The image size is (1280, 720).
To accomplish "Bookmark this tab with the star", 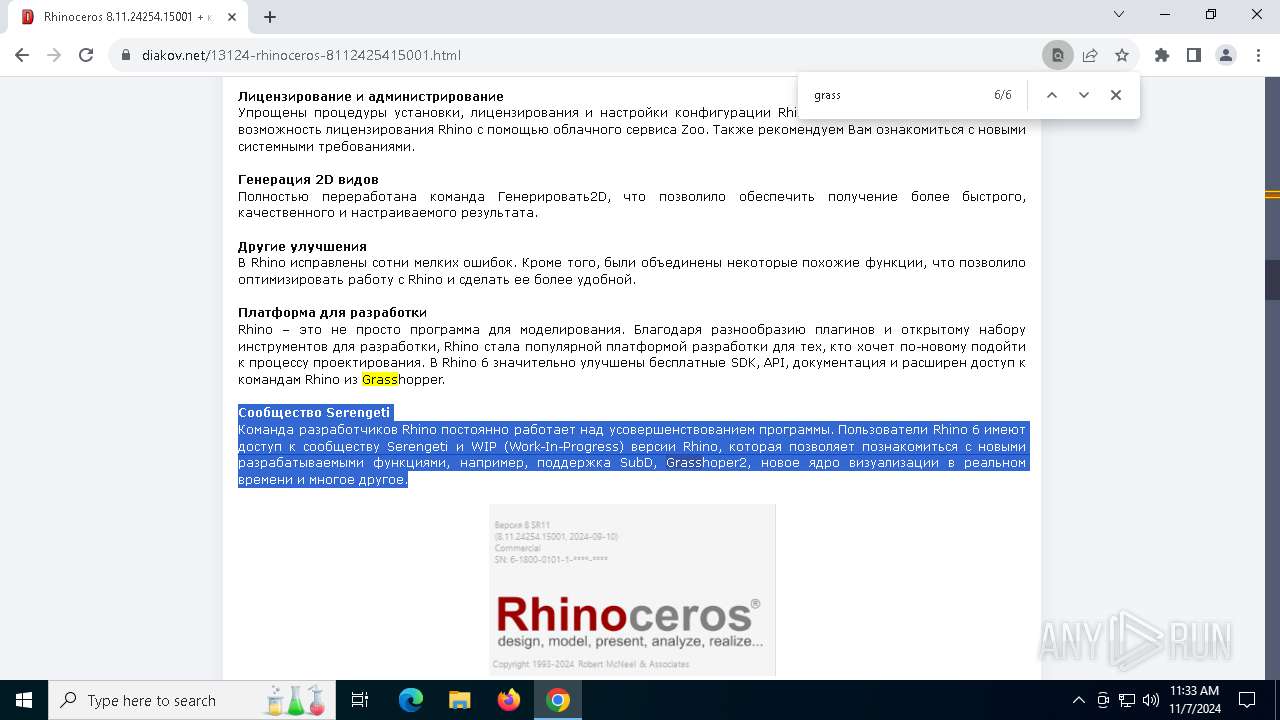I will [1122, 55].
